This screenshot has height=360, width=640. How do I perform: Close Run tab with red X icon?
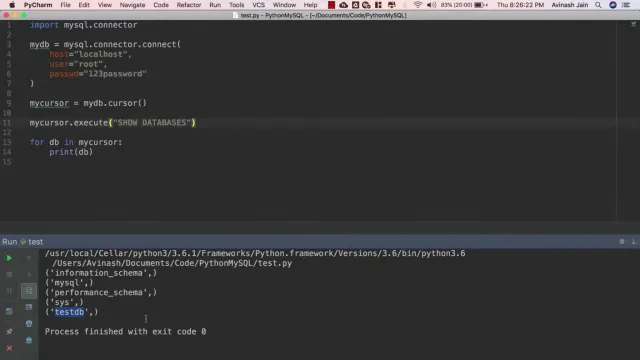coord(9,348)
